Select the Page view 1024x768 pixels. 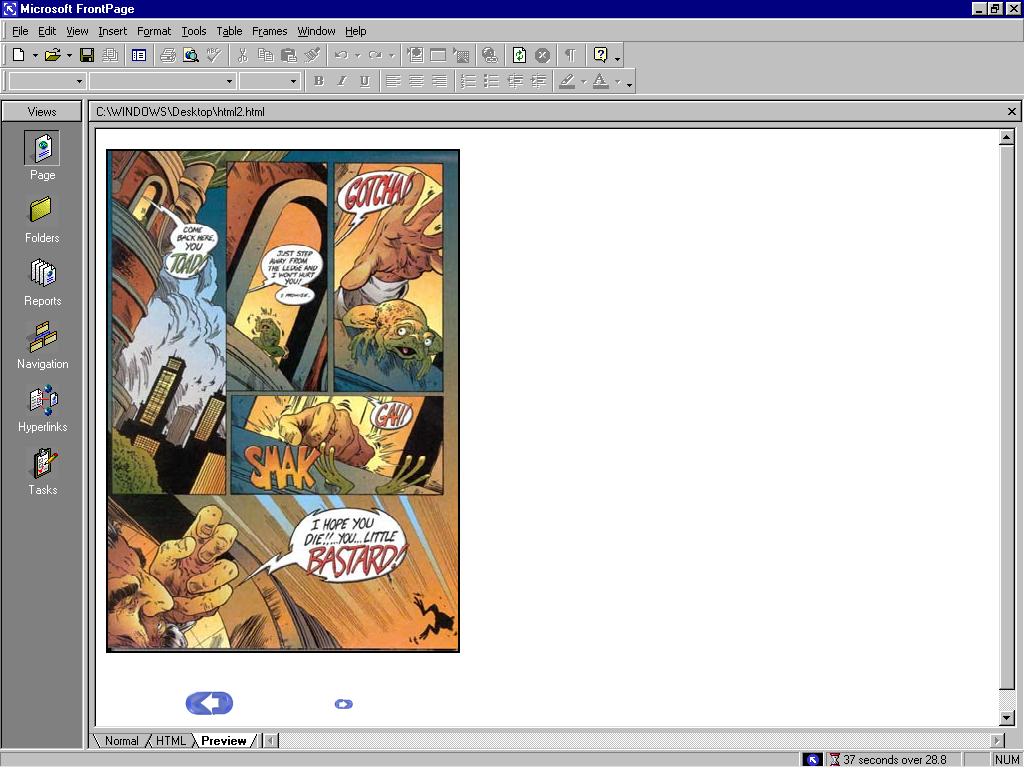(42, 156)
